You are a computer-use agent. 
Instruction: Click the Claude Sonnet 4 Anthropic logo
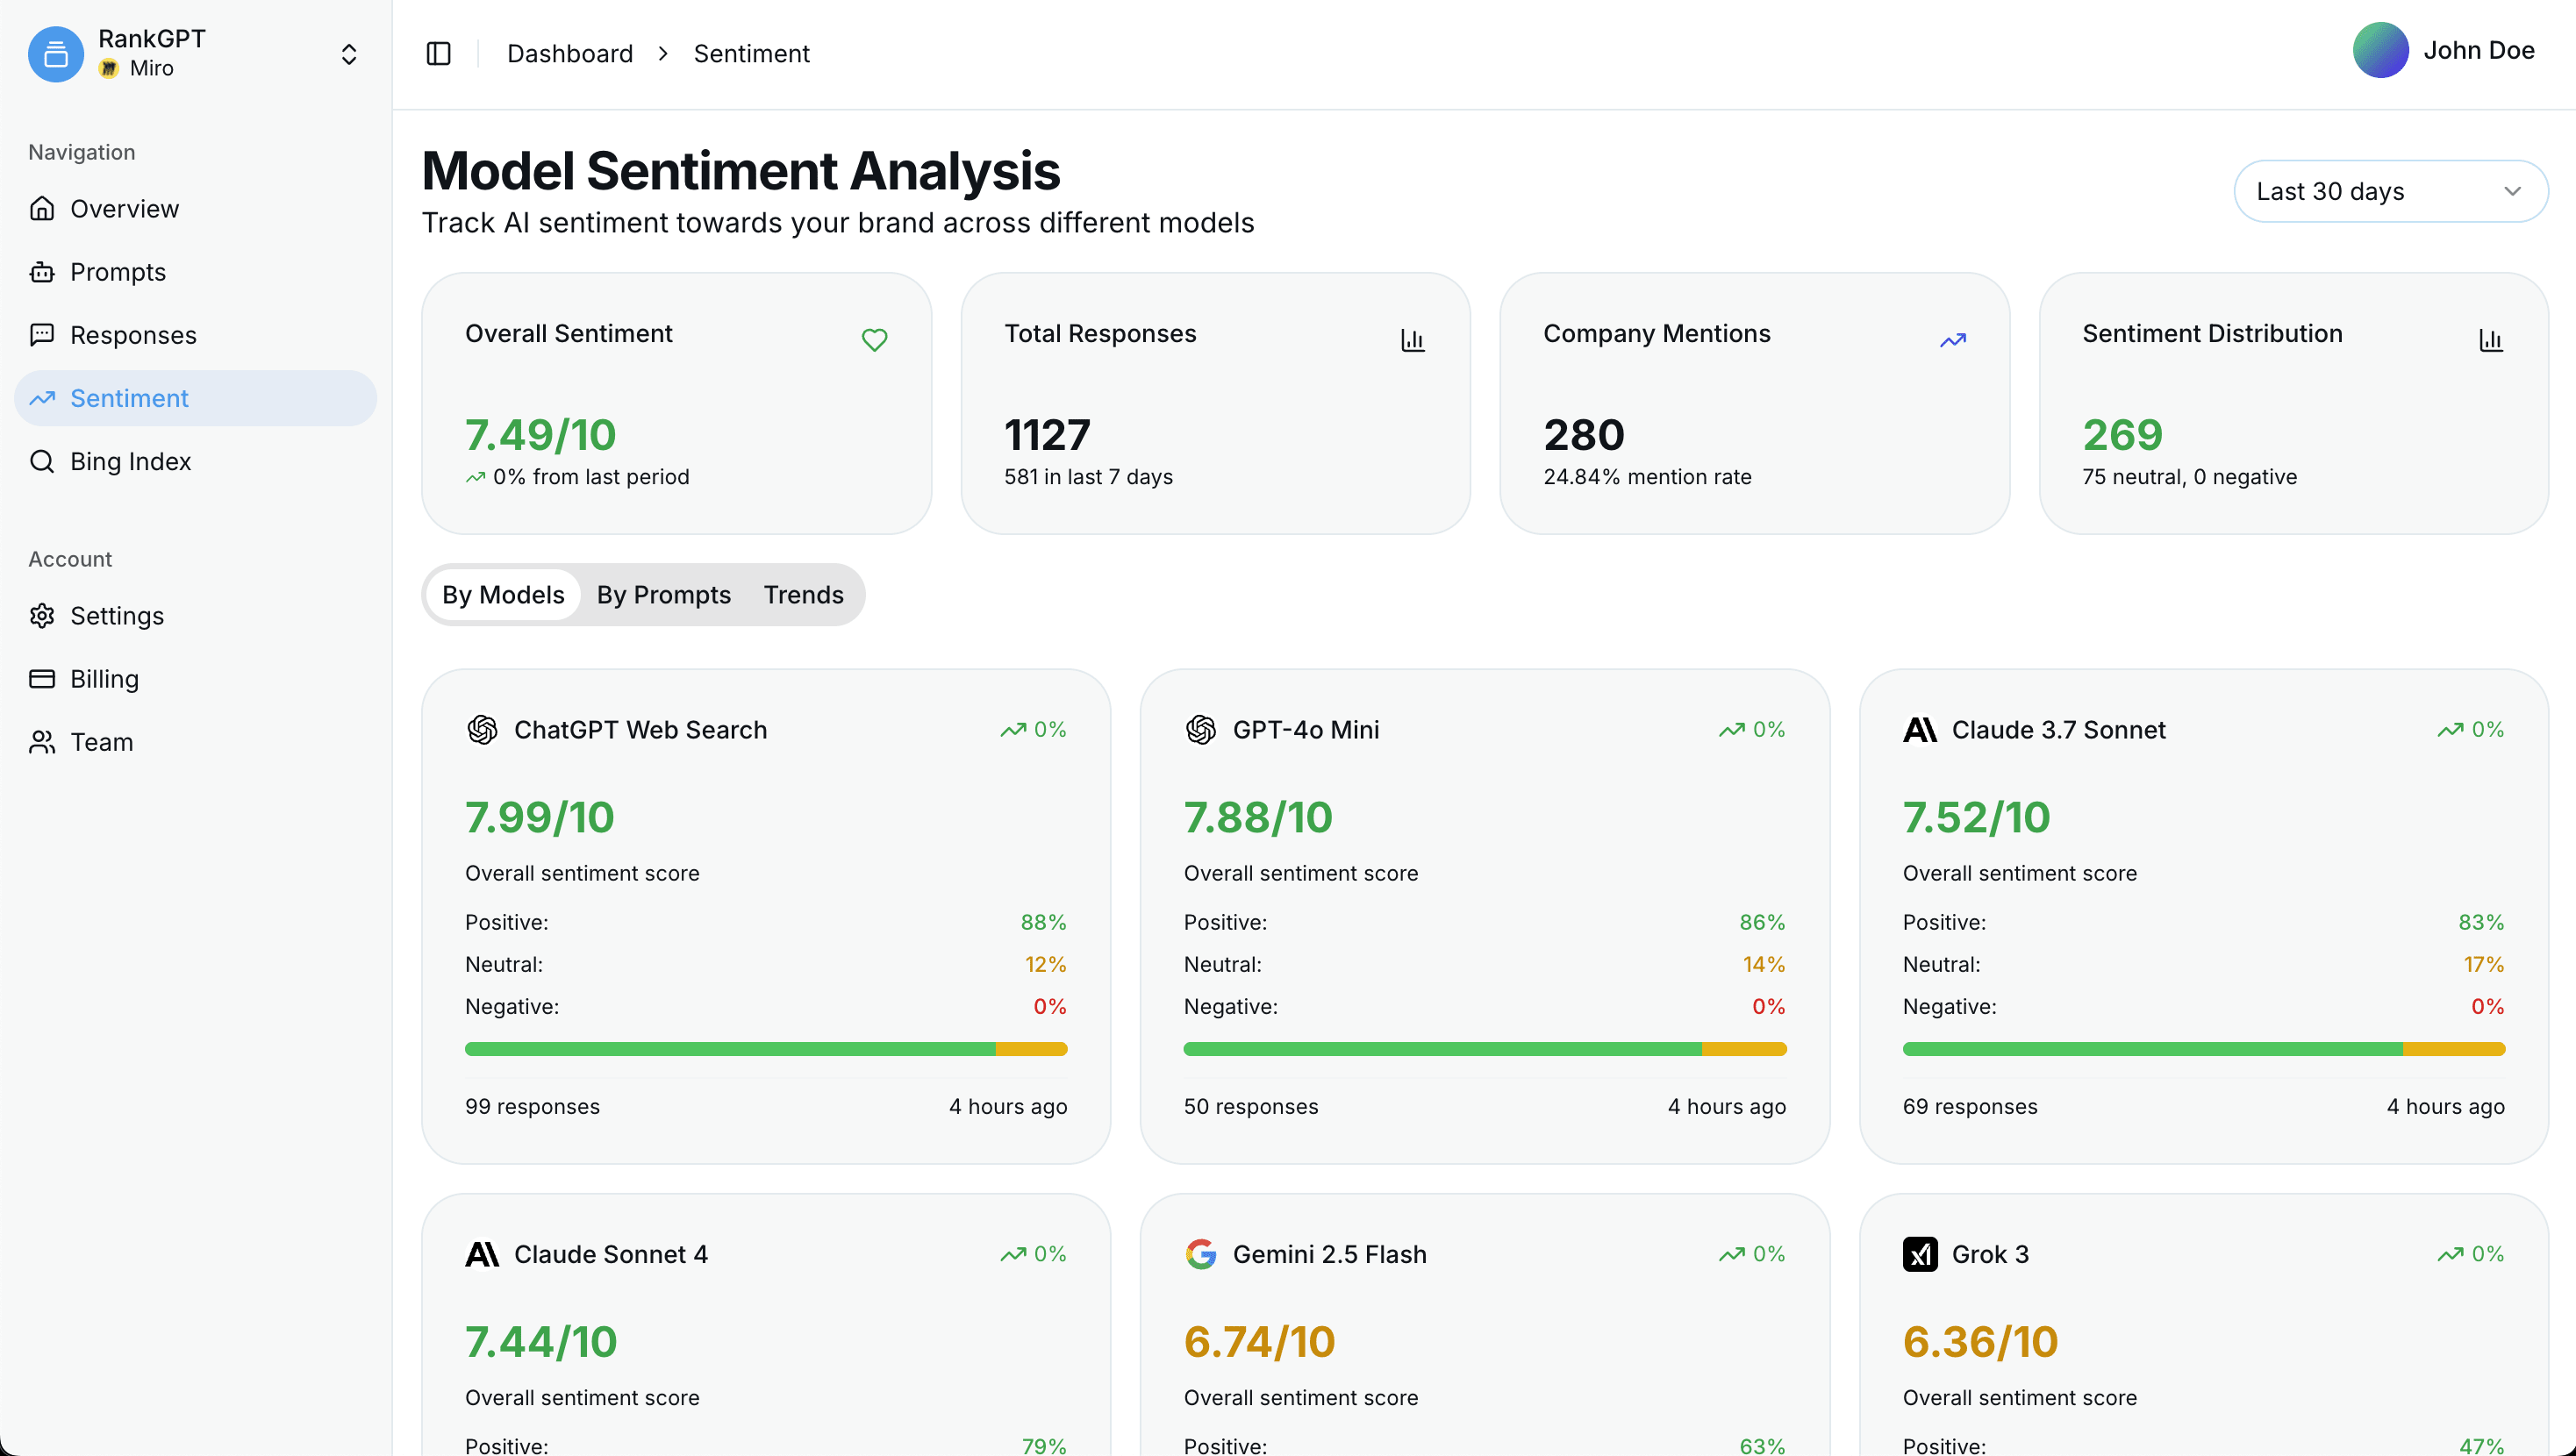482,1254
